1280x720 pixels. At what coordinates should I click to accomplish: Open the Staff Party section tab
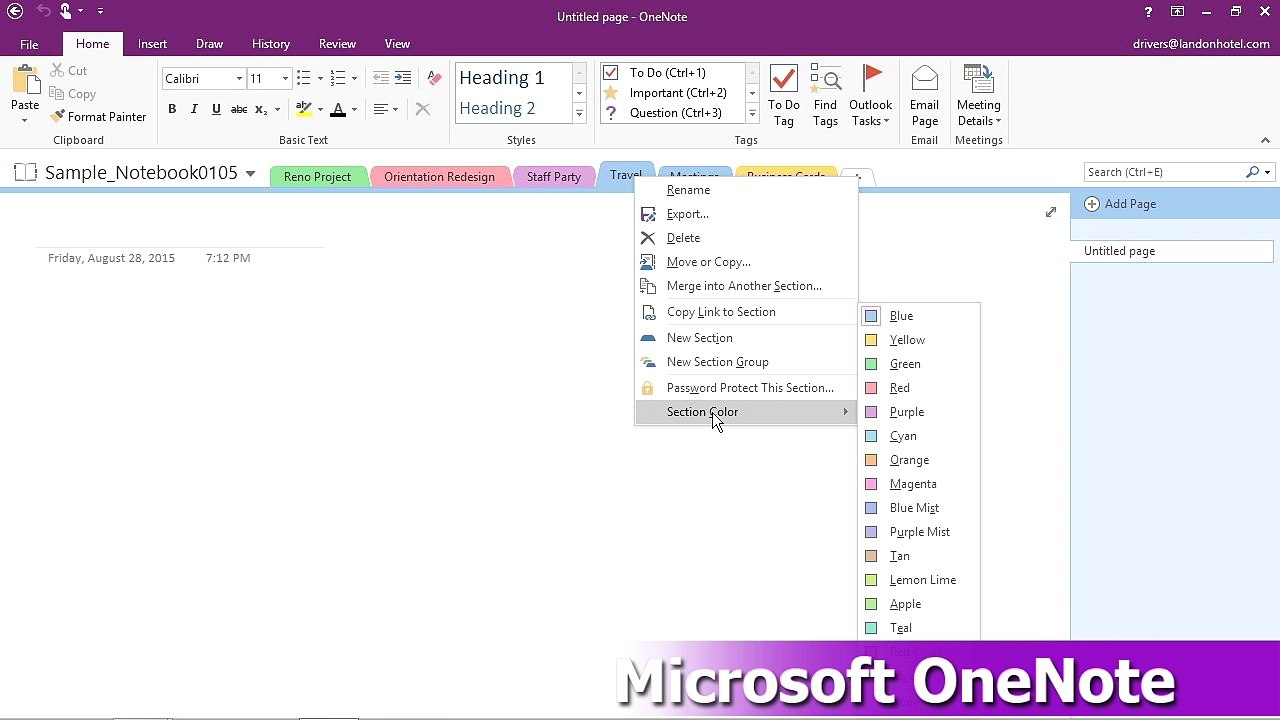[x=553, y=177]
